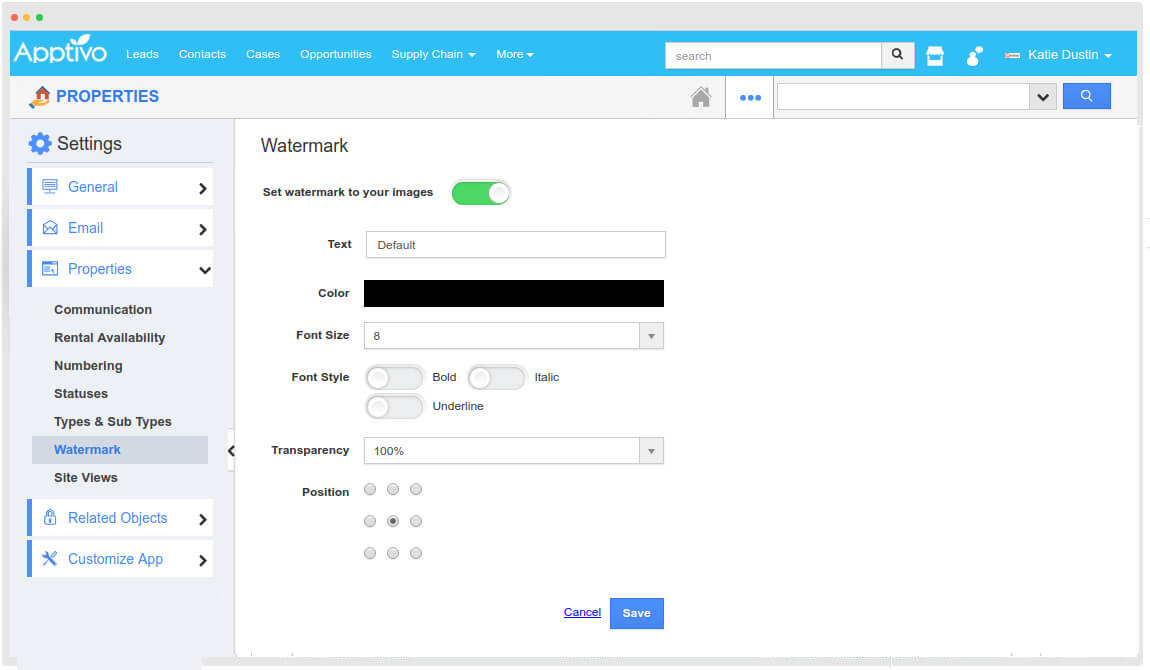Viewport: 1150px width, 670px height.
Task: Select the center position radio button
Action: coord(393,521)
